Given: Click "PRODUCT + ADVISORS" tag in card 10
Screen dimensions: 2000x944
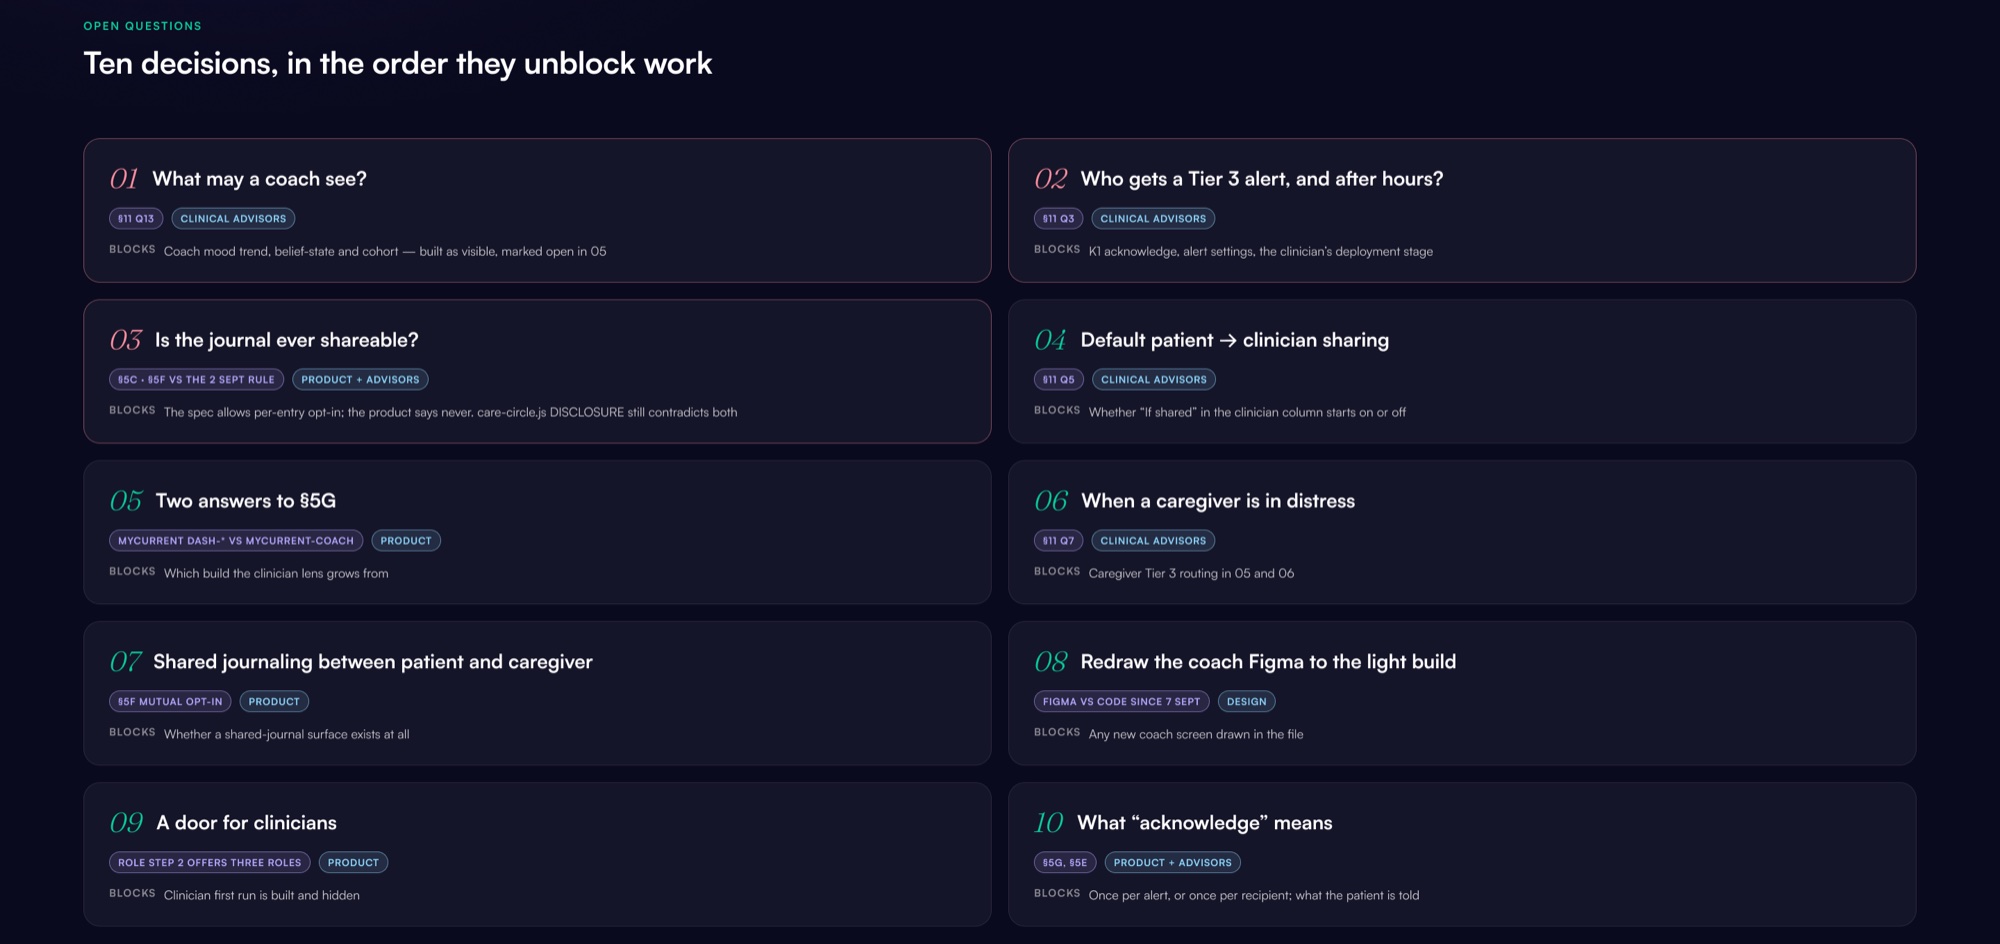Looking at the screenshot, I should pyautogui.click(x=1172, y=862).
